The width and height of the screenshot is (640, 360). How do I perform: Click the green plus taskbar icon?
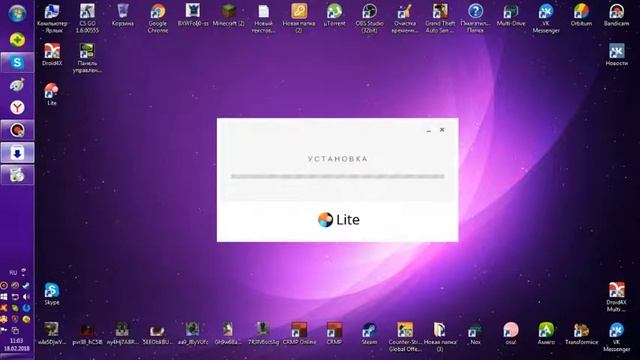(17, 40)
